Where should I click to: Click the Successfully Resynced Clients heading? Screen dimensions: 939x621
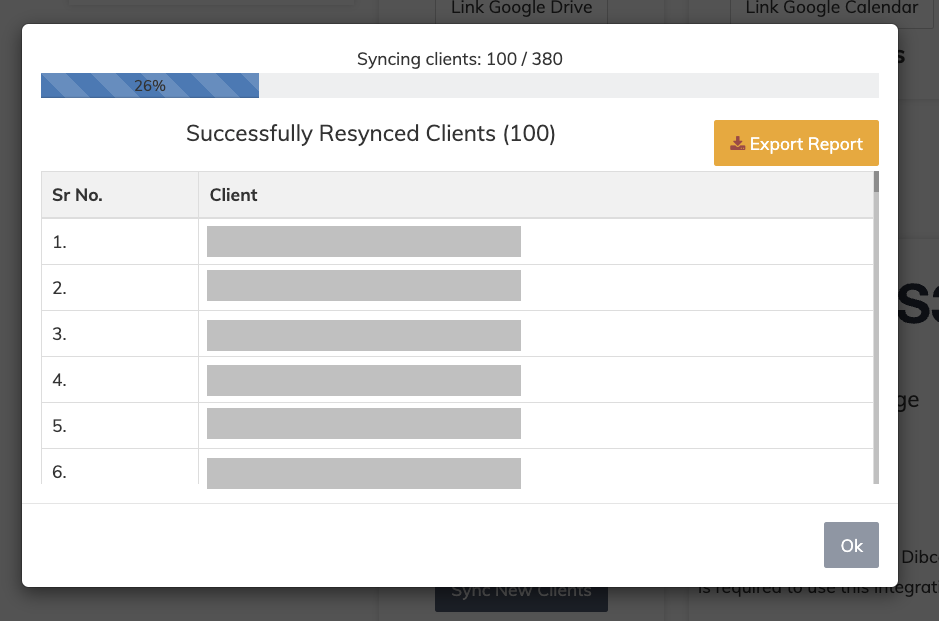(370, 134)
